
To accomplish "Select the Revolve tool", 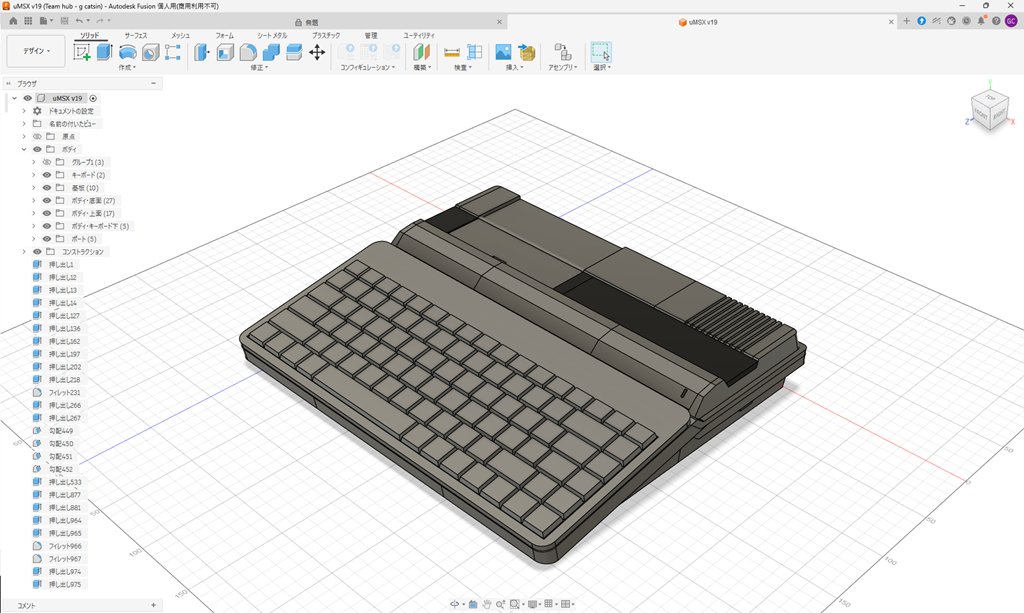I will (x=127, y=52).
